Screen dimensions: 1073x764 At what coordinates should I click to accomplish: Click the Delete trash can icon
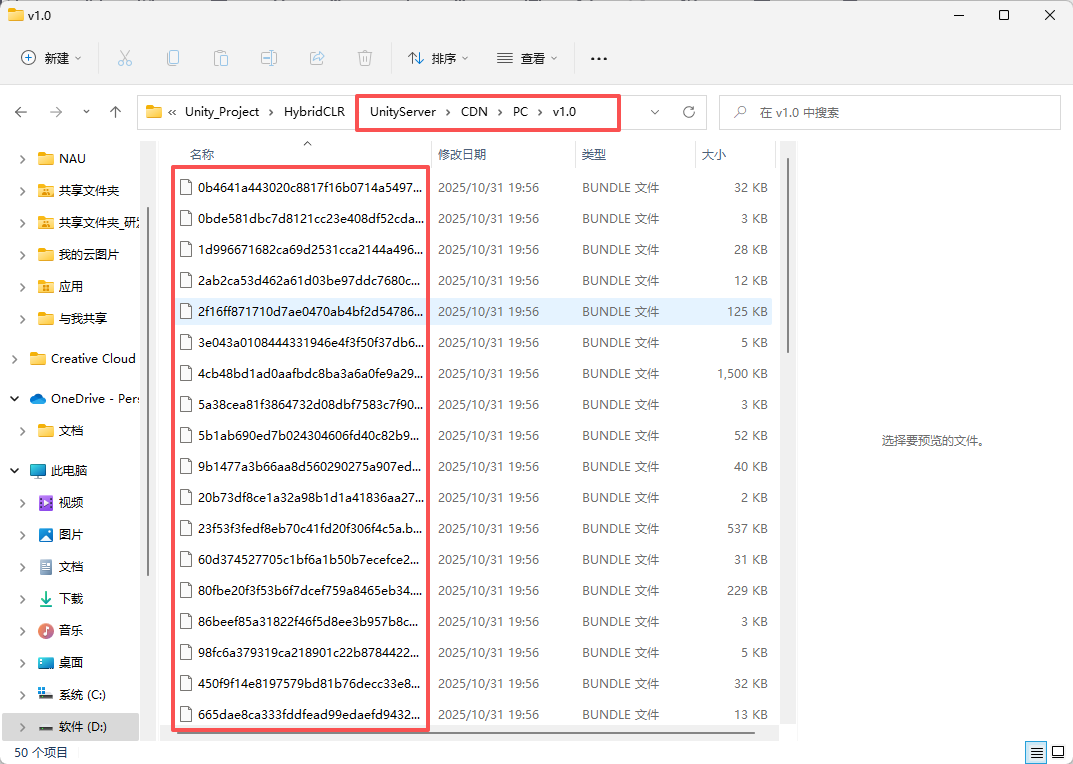click(x=365, y=58)
